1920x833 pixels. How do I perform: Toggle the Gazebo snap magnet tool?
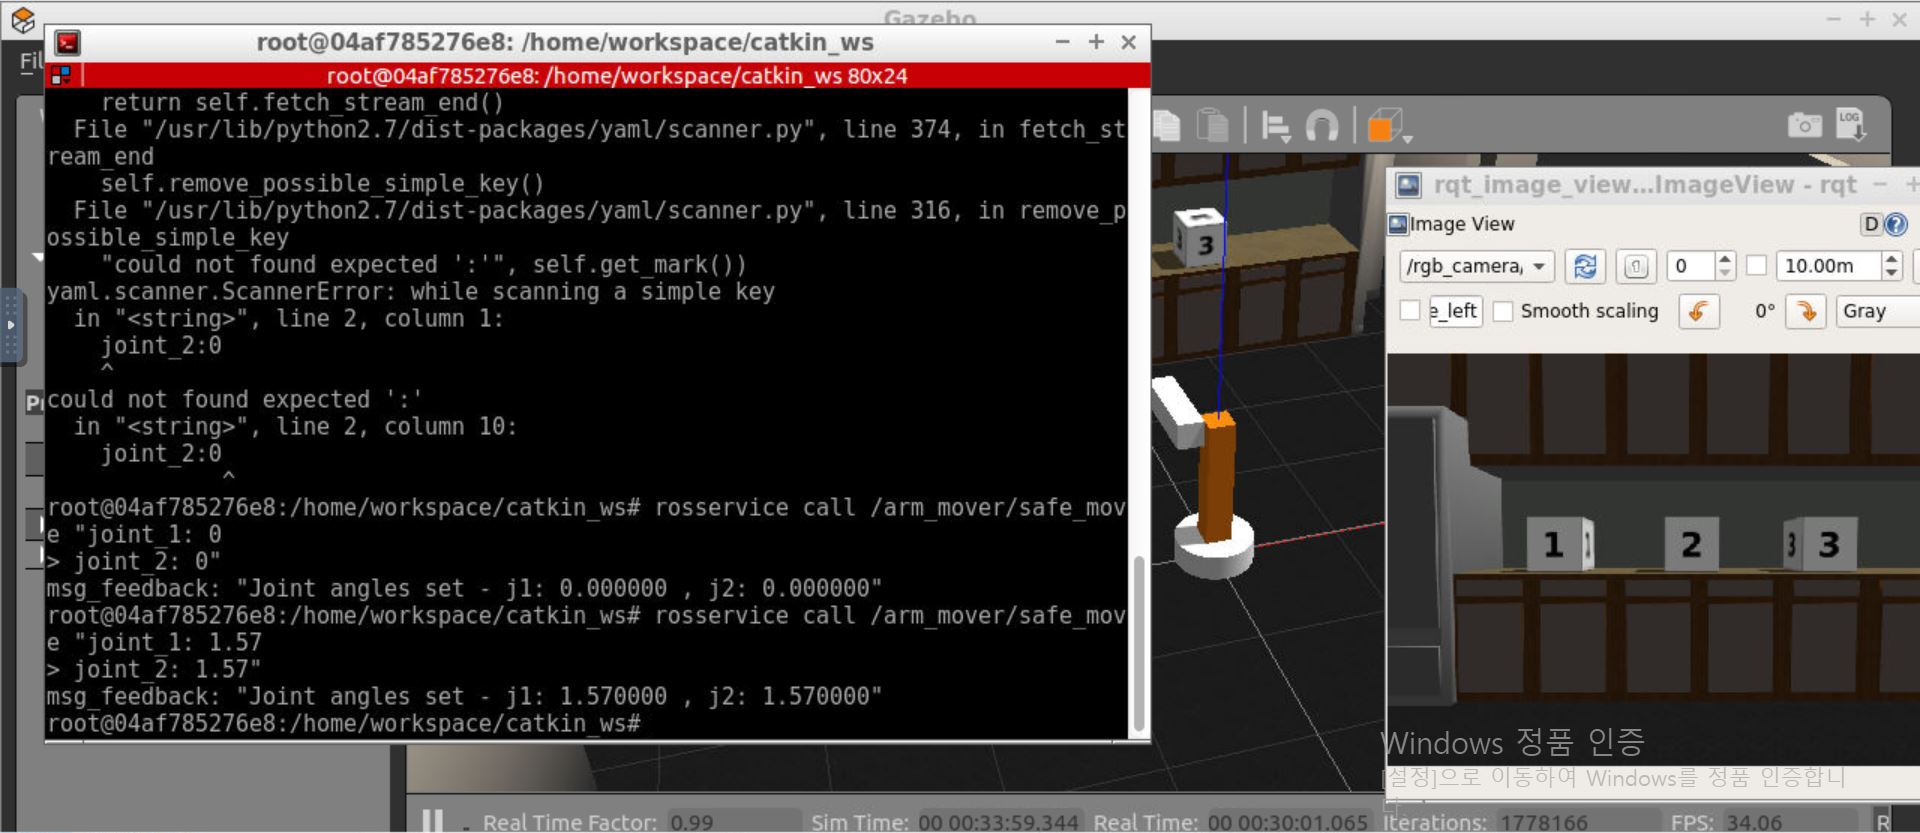[x=1322, y=126]
